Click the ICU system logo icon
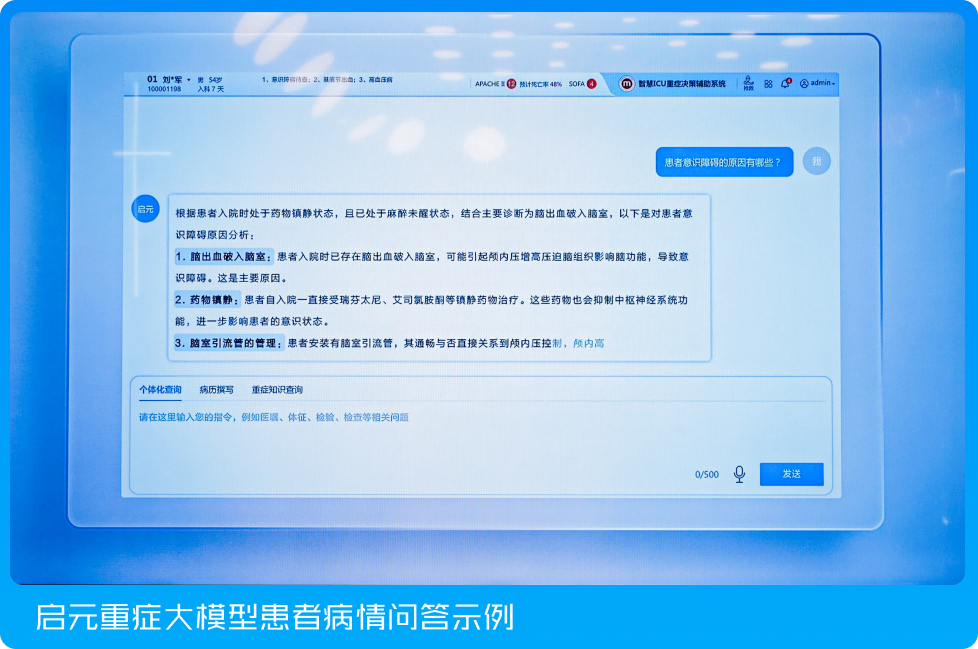Screen dimensions: 978x649 (627, 84)
